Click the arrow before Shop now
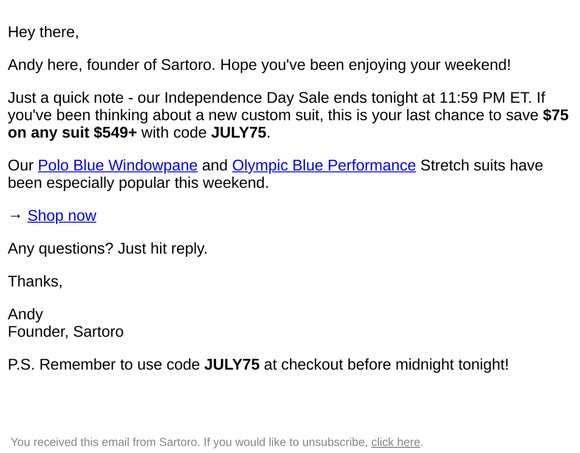Screen dimensions: 580x453 pyautogui.click(x=15, y=216)
